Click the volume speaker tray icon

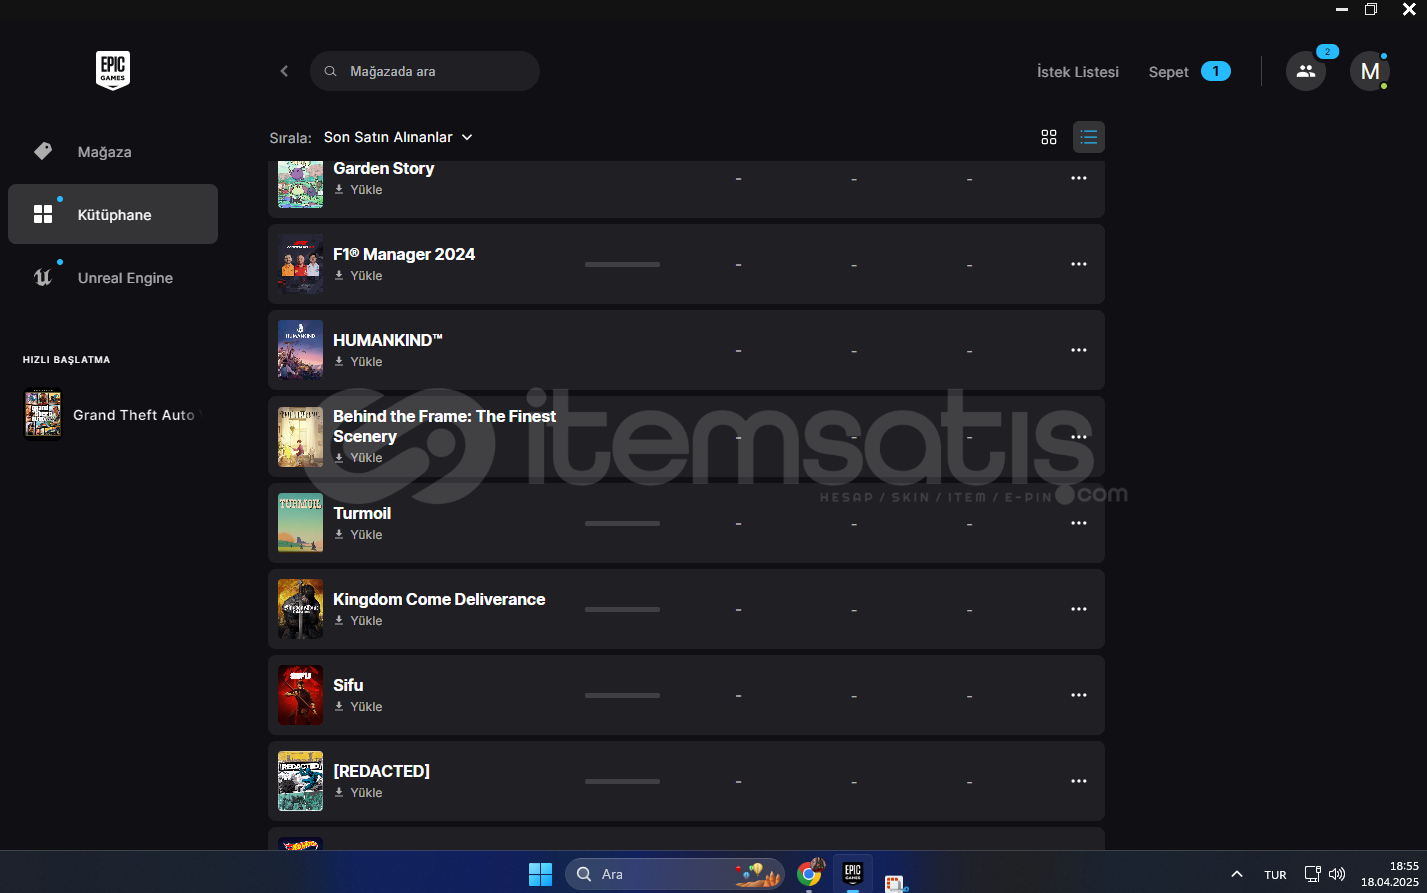pos(1337,874)
